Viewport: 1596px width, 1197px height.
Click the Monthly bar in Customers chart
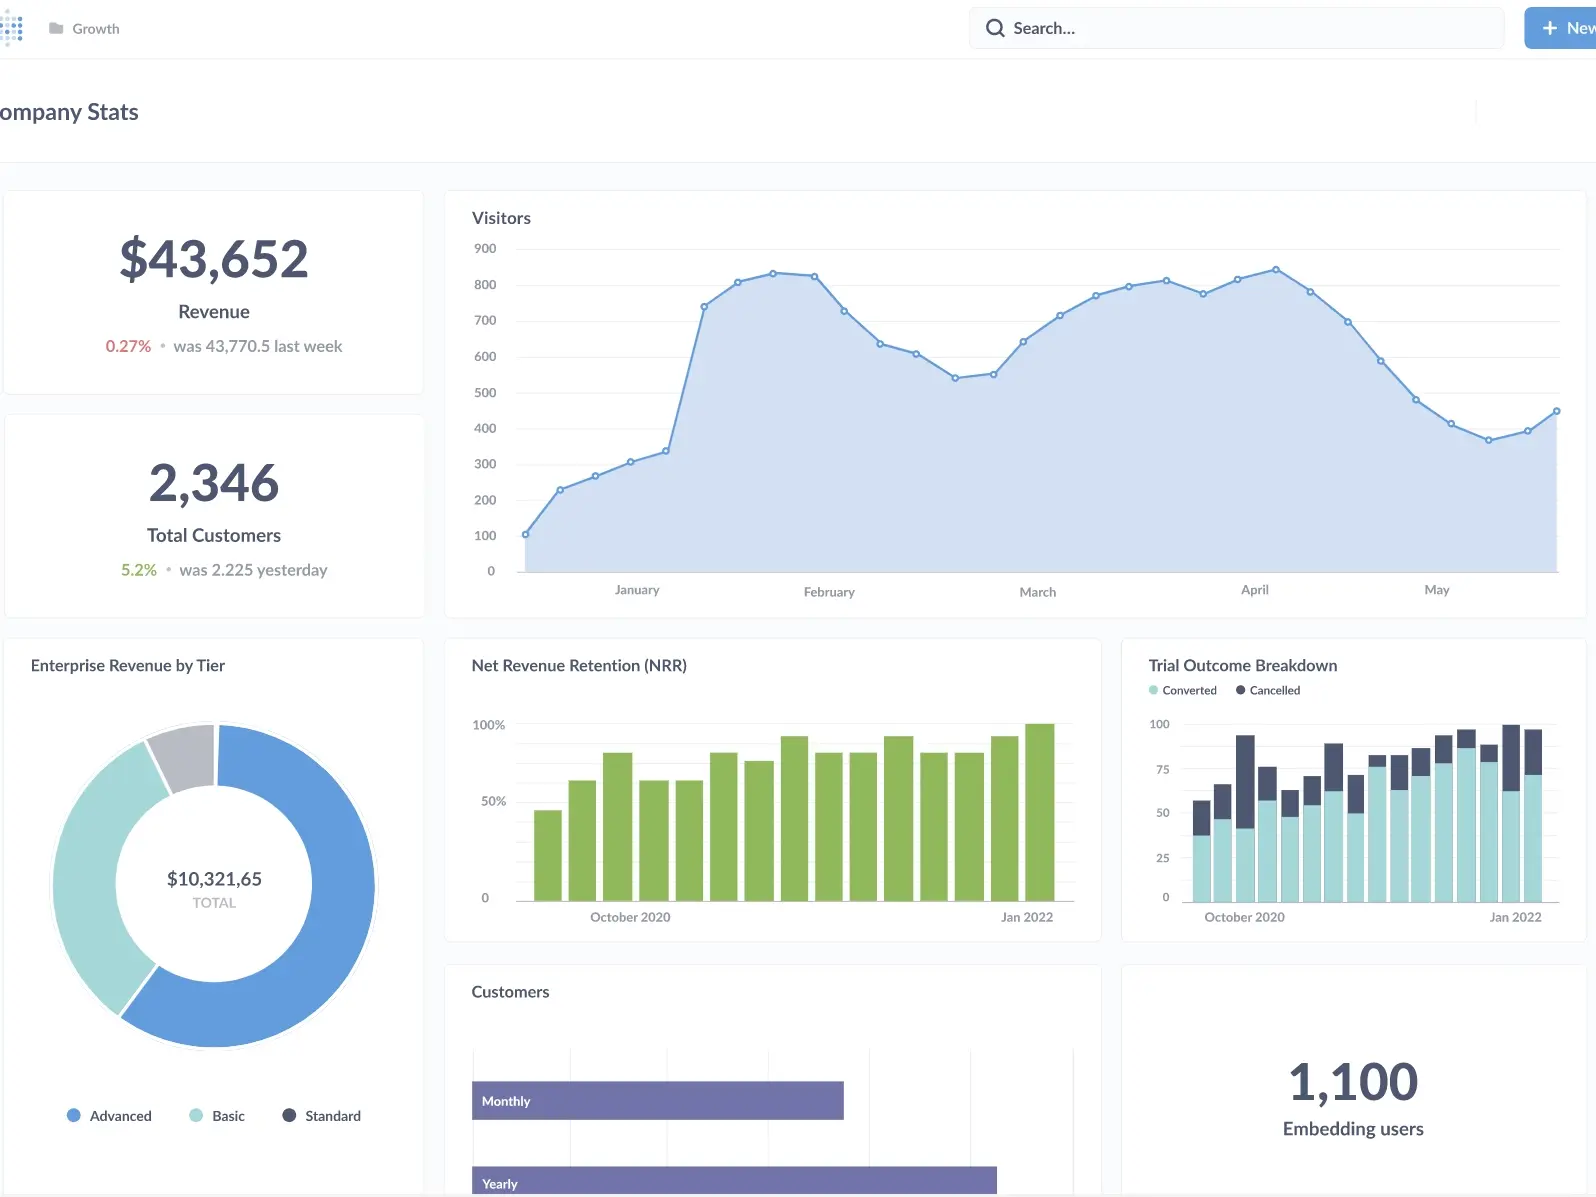(657, 1100)
